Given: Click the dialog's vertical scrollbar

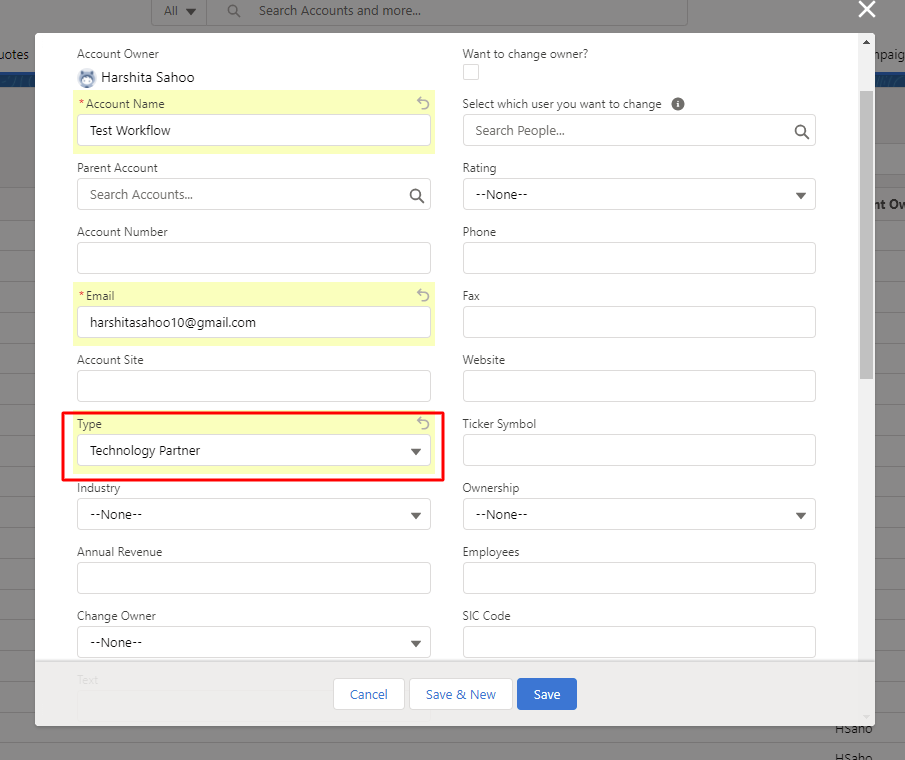Looking at the screenshot, I should point(866,235).
